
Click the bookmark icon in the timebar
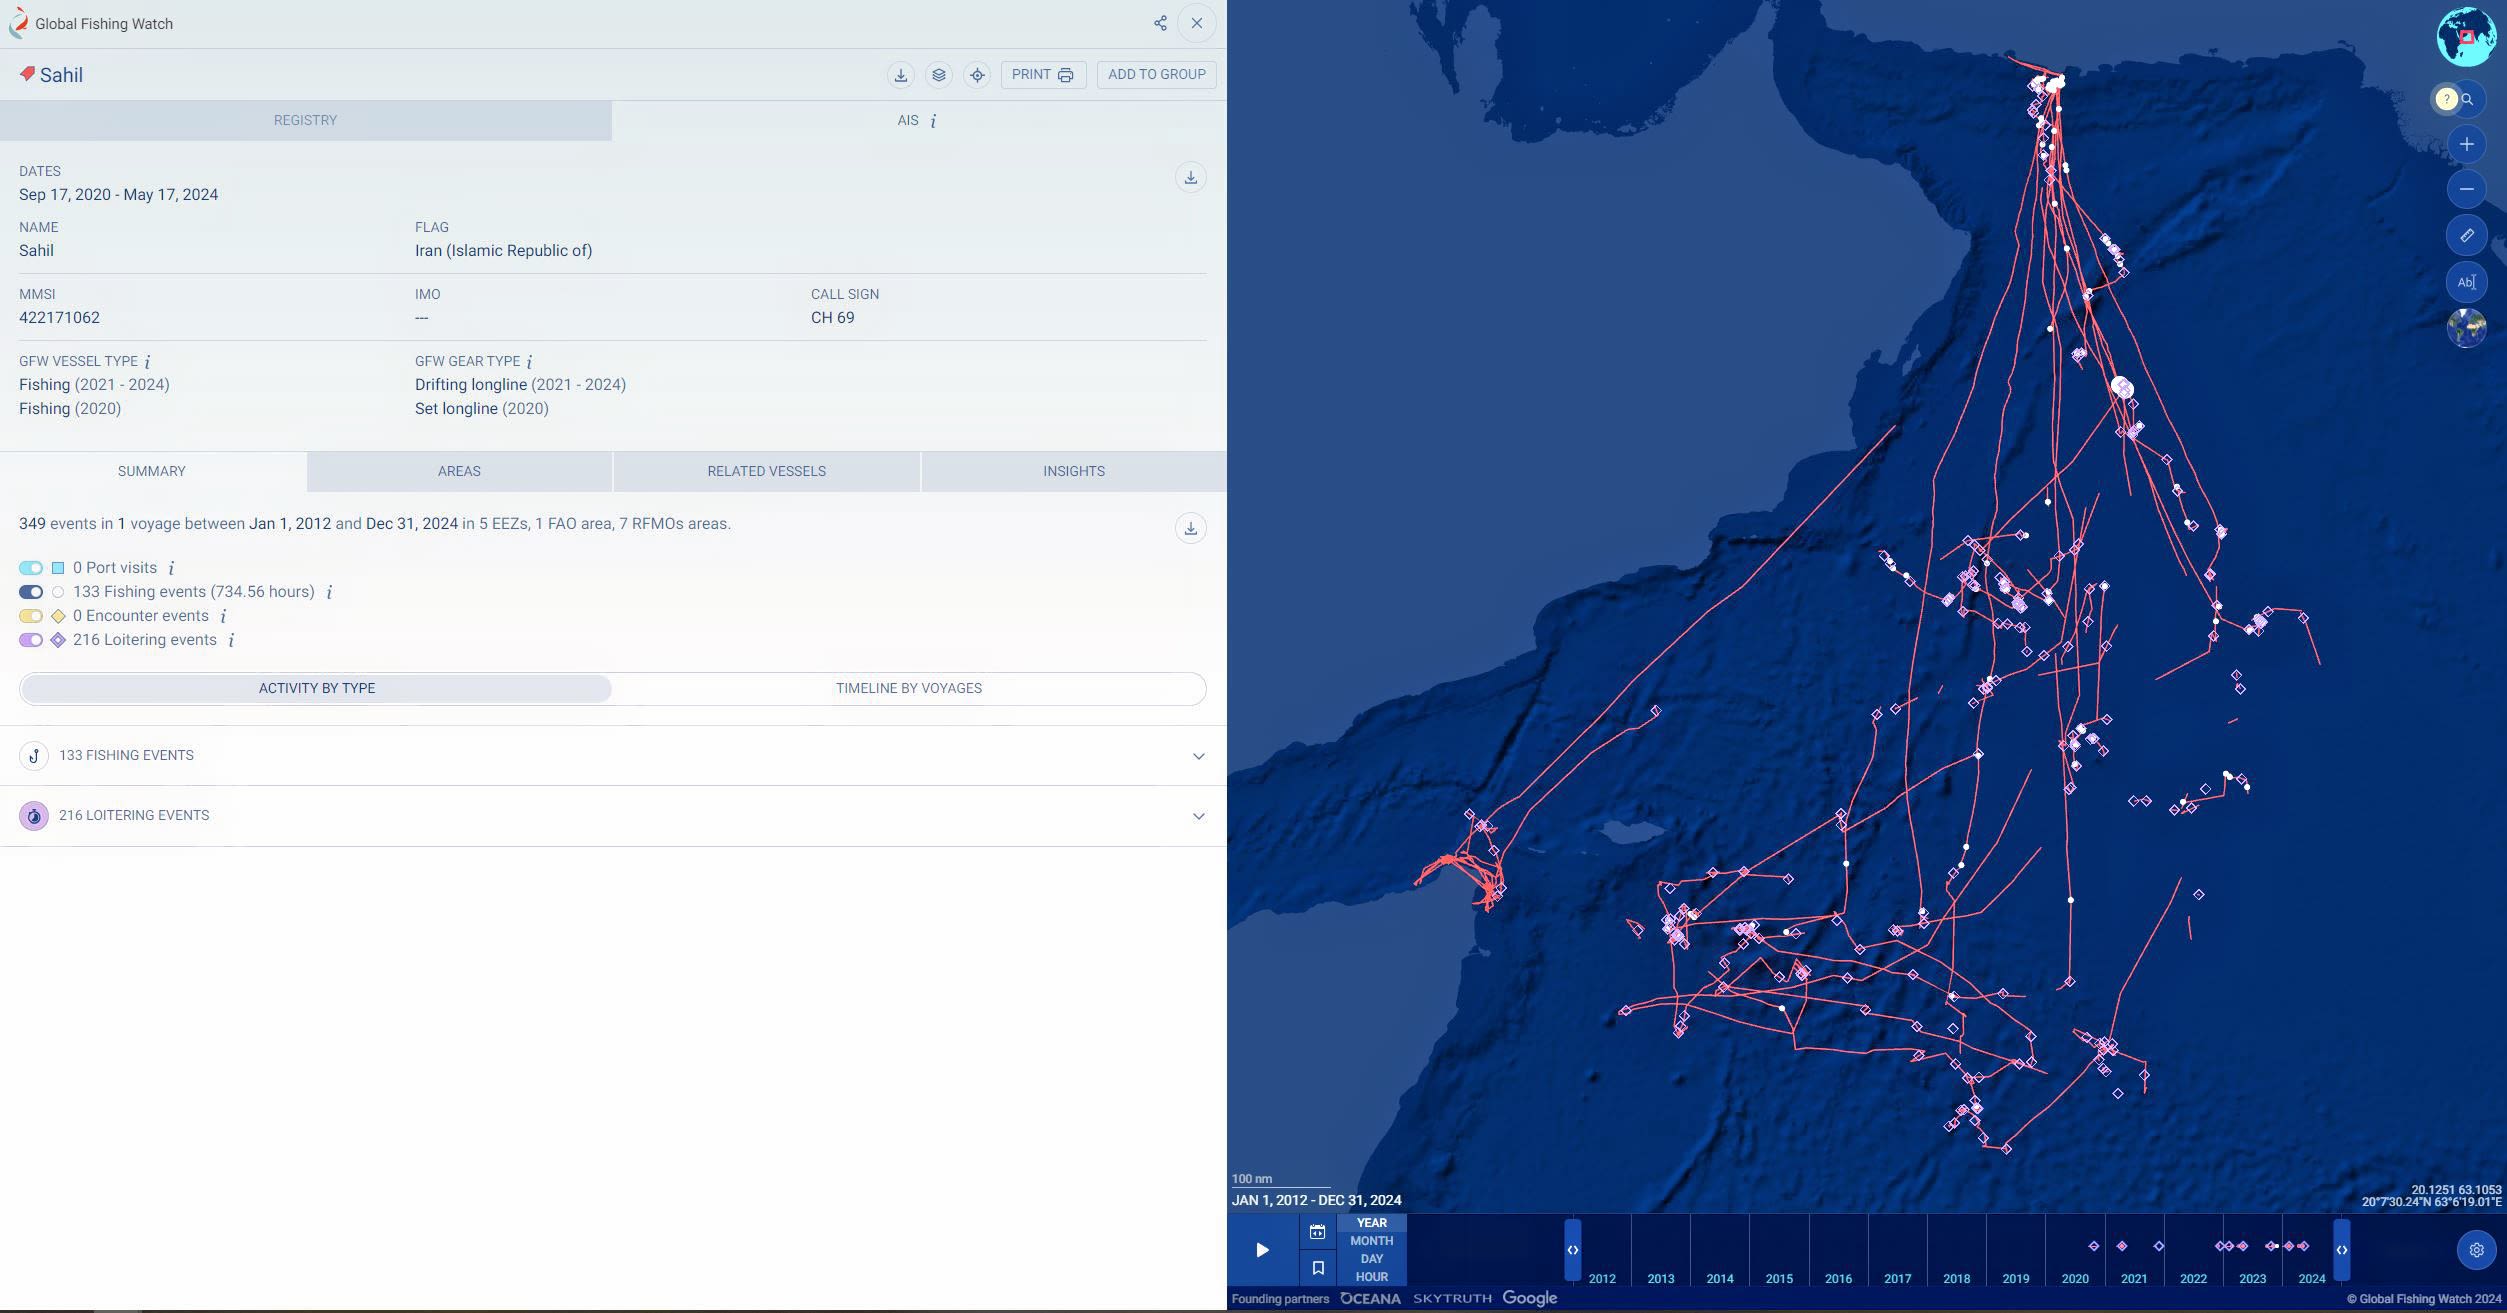[1317, 1268]
